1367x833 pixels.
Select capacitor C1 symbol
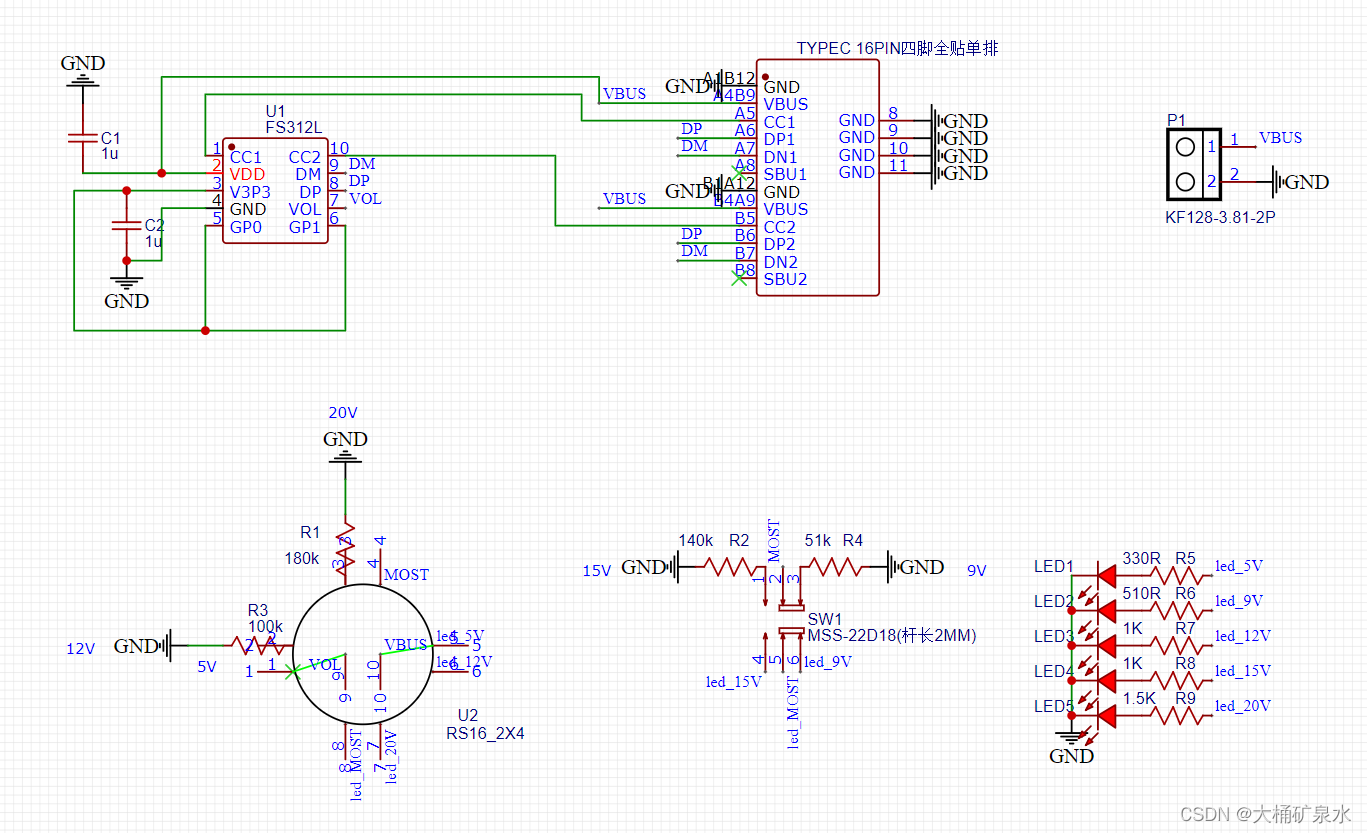tap(81, 137)
